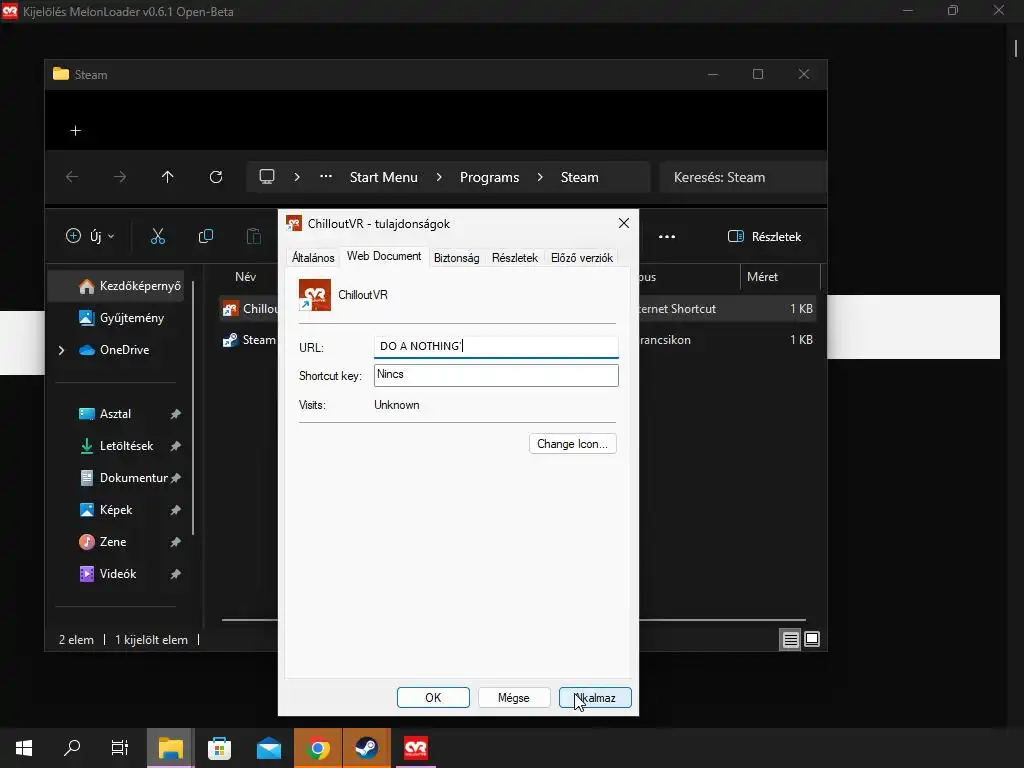Expand chevron after Programs breadcrumb
Image resolution: width=1024 pixels, height=768 pixels.
click(540, 177)
